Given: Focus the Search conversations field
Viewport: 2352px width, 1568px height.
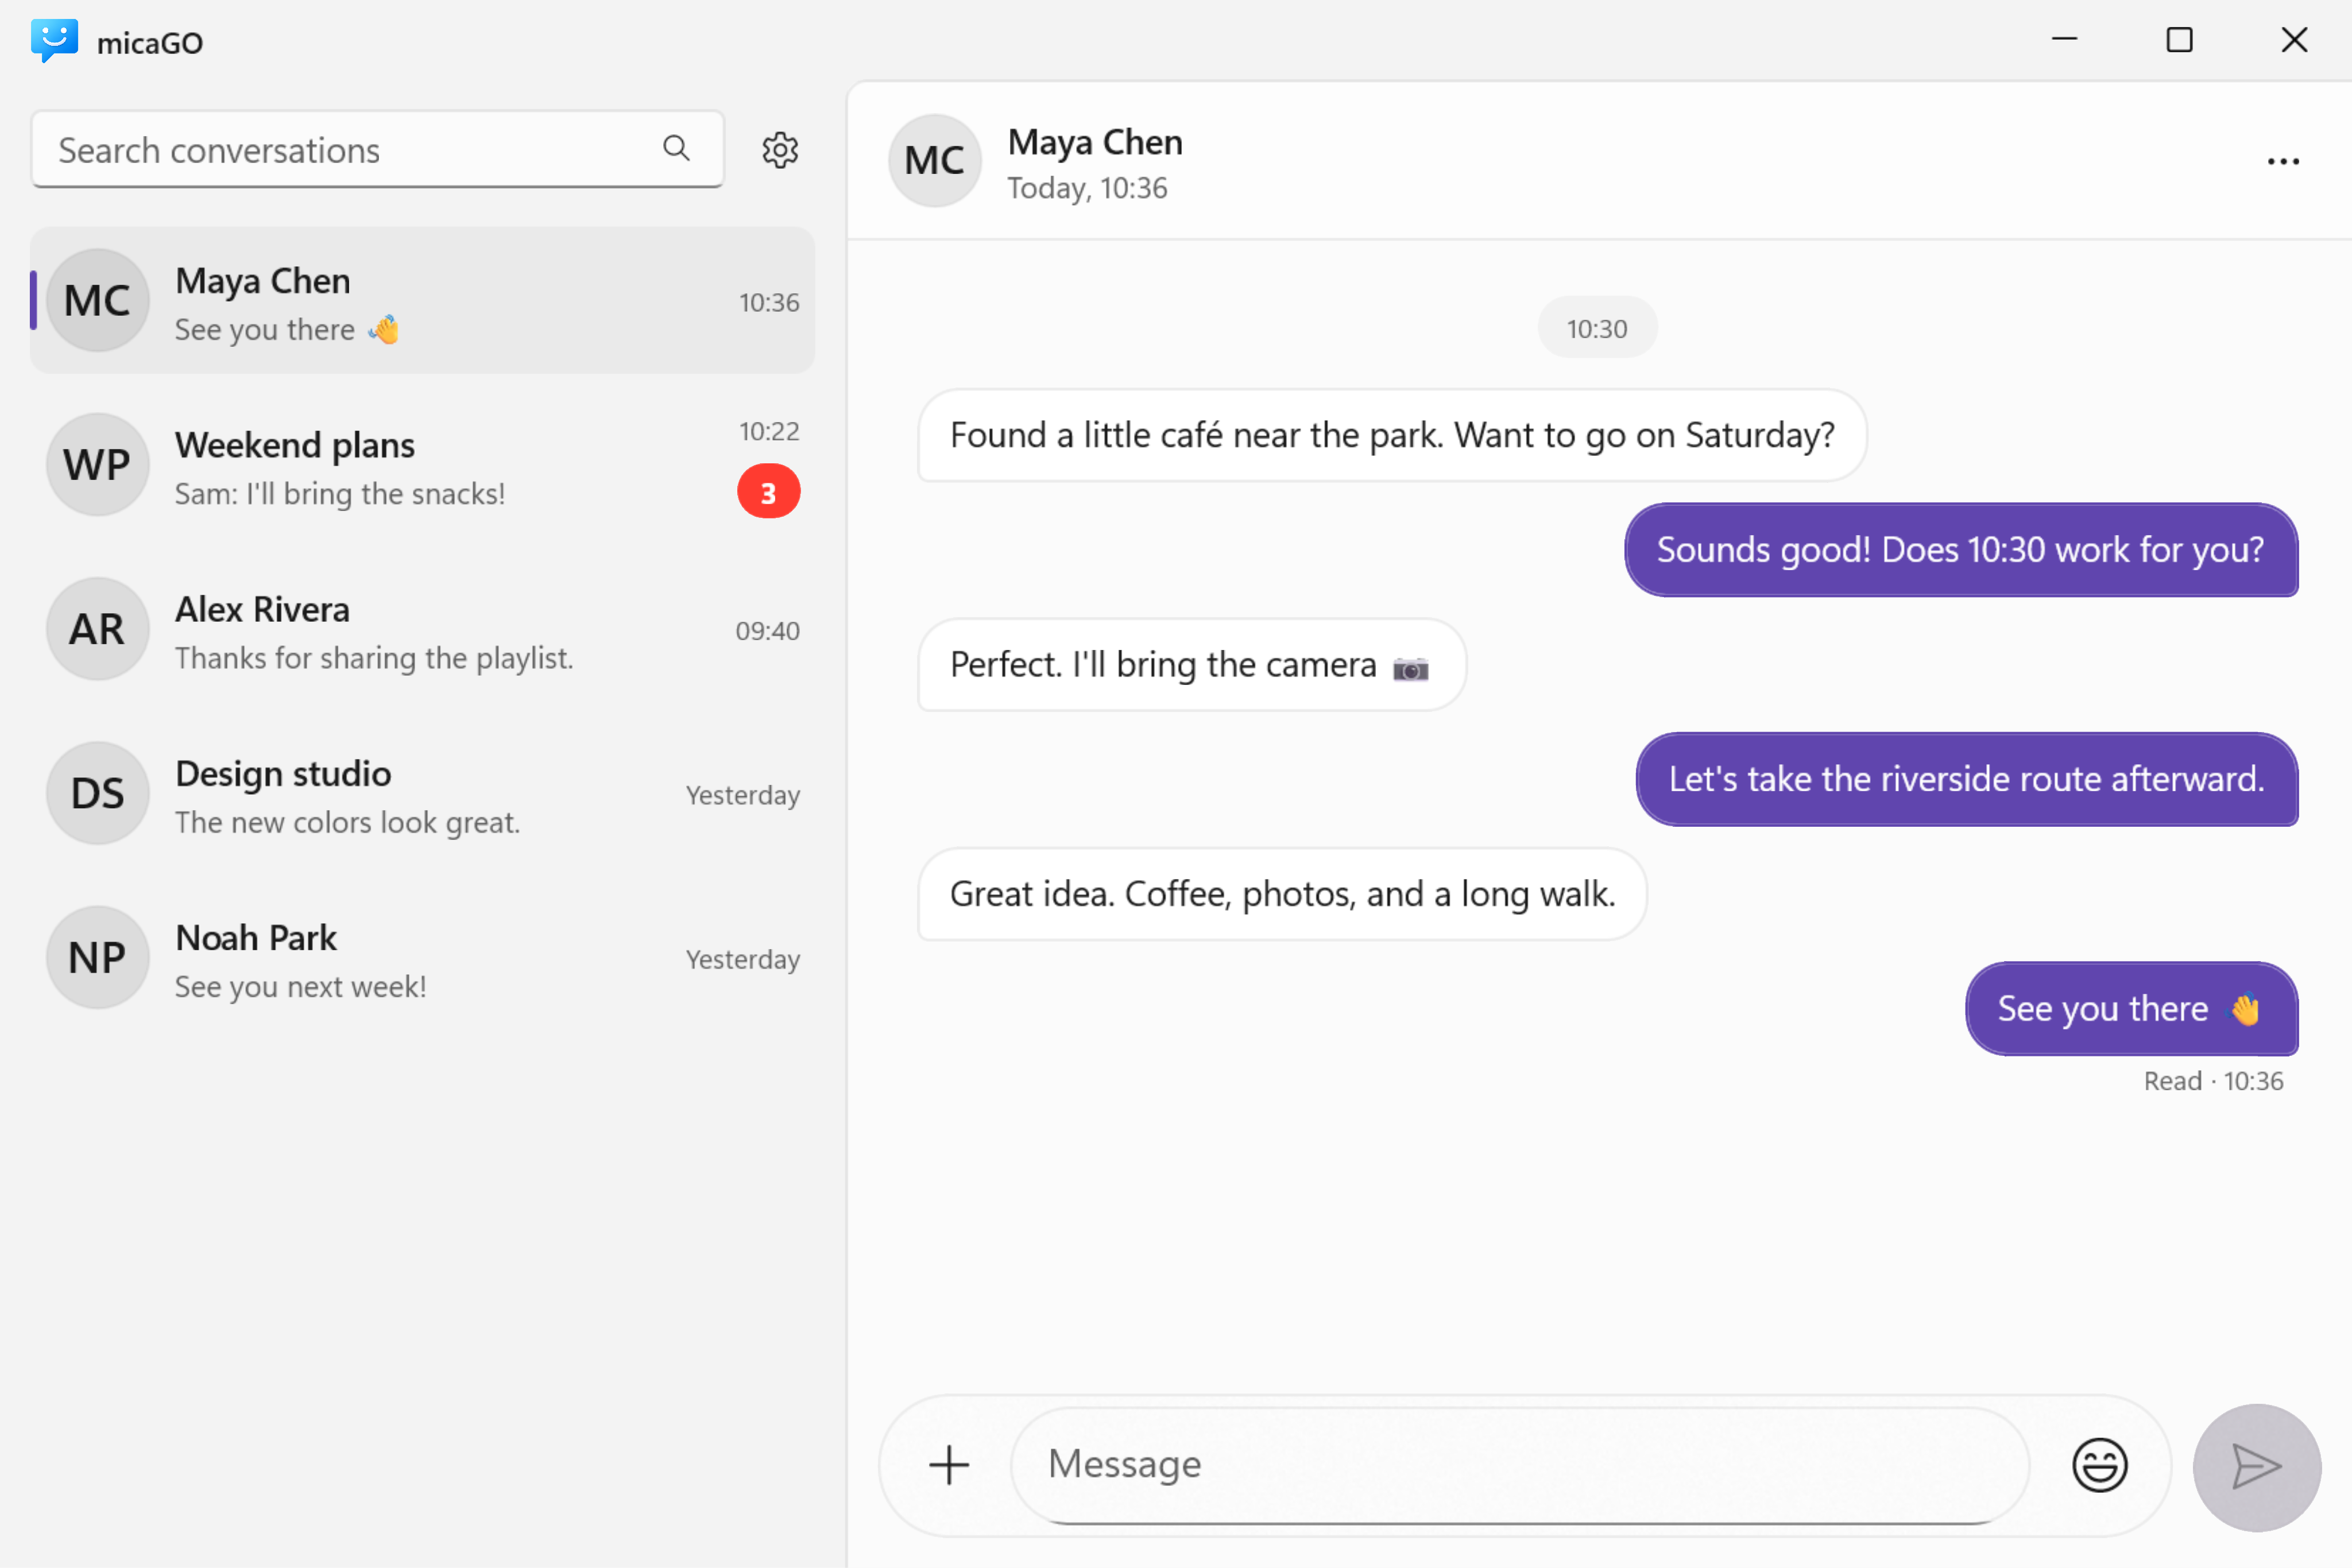Looking at the screenshot, I should pos(377,150).
